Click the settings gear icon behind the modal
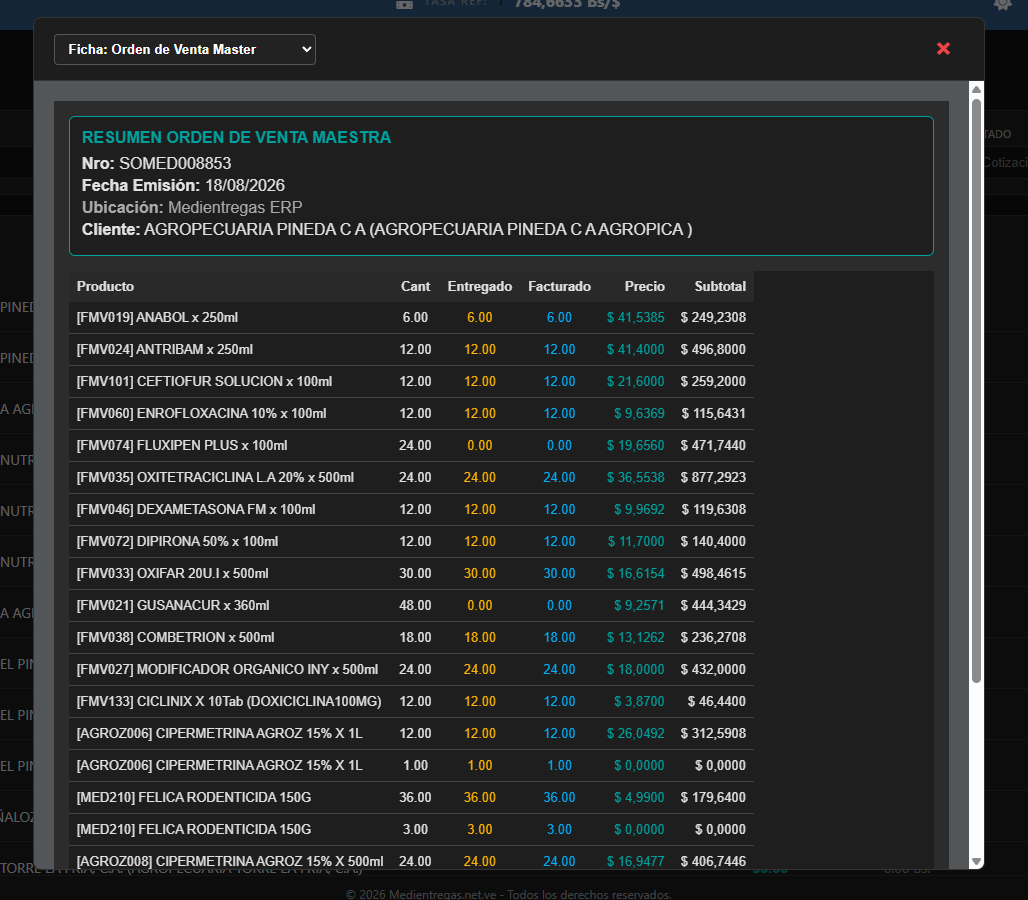 1002,4
